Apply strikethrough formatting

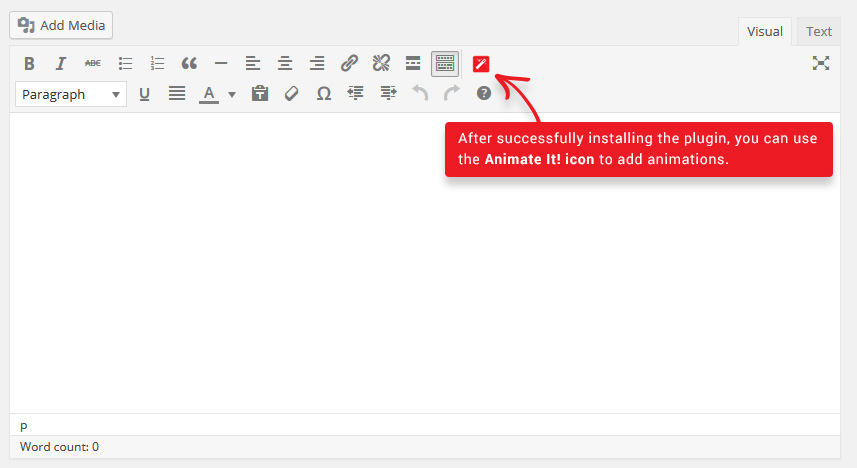[x=93, y=64]
